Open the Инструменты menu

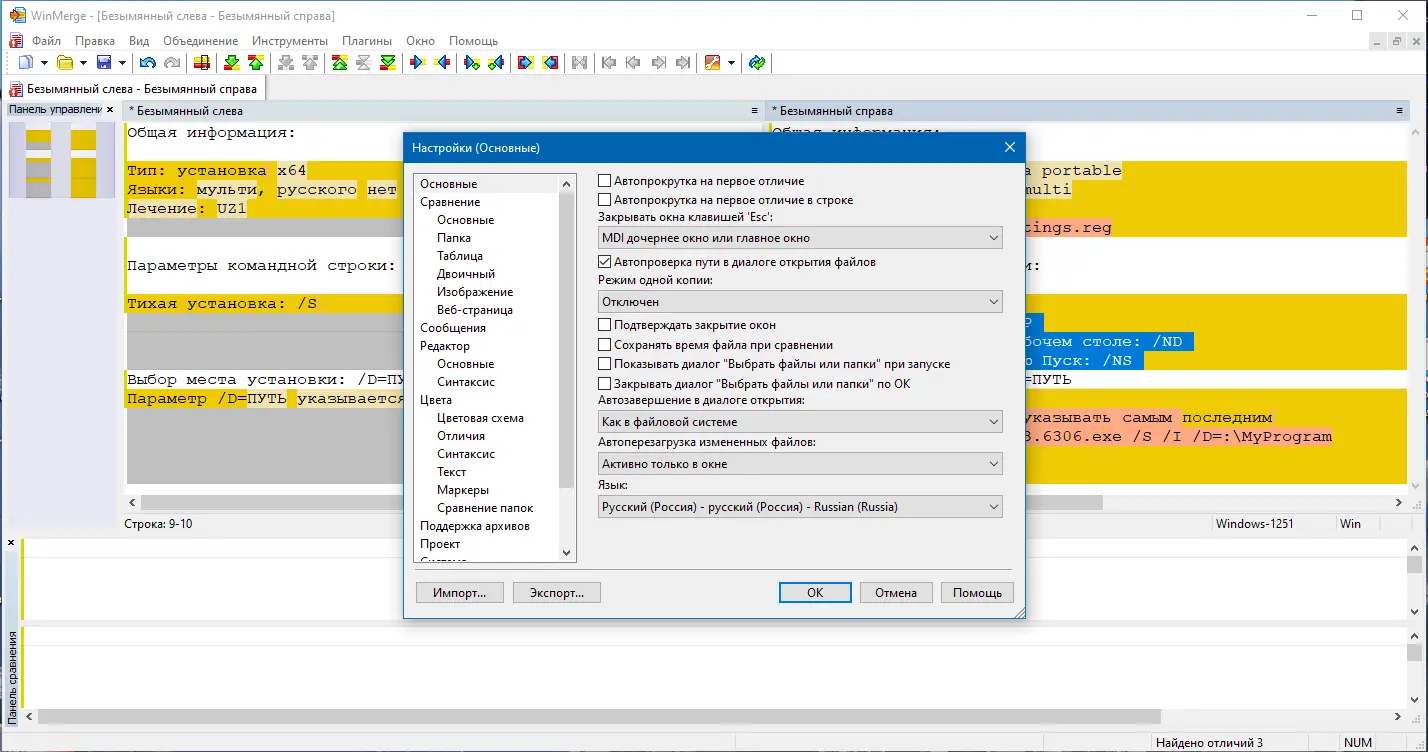click(290, 41)
